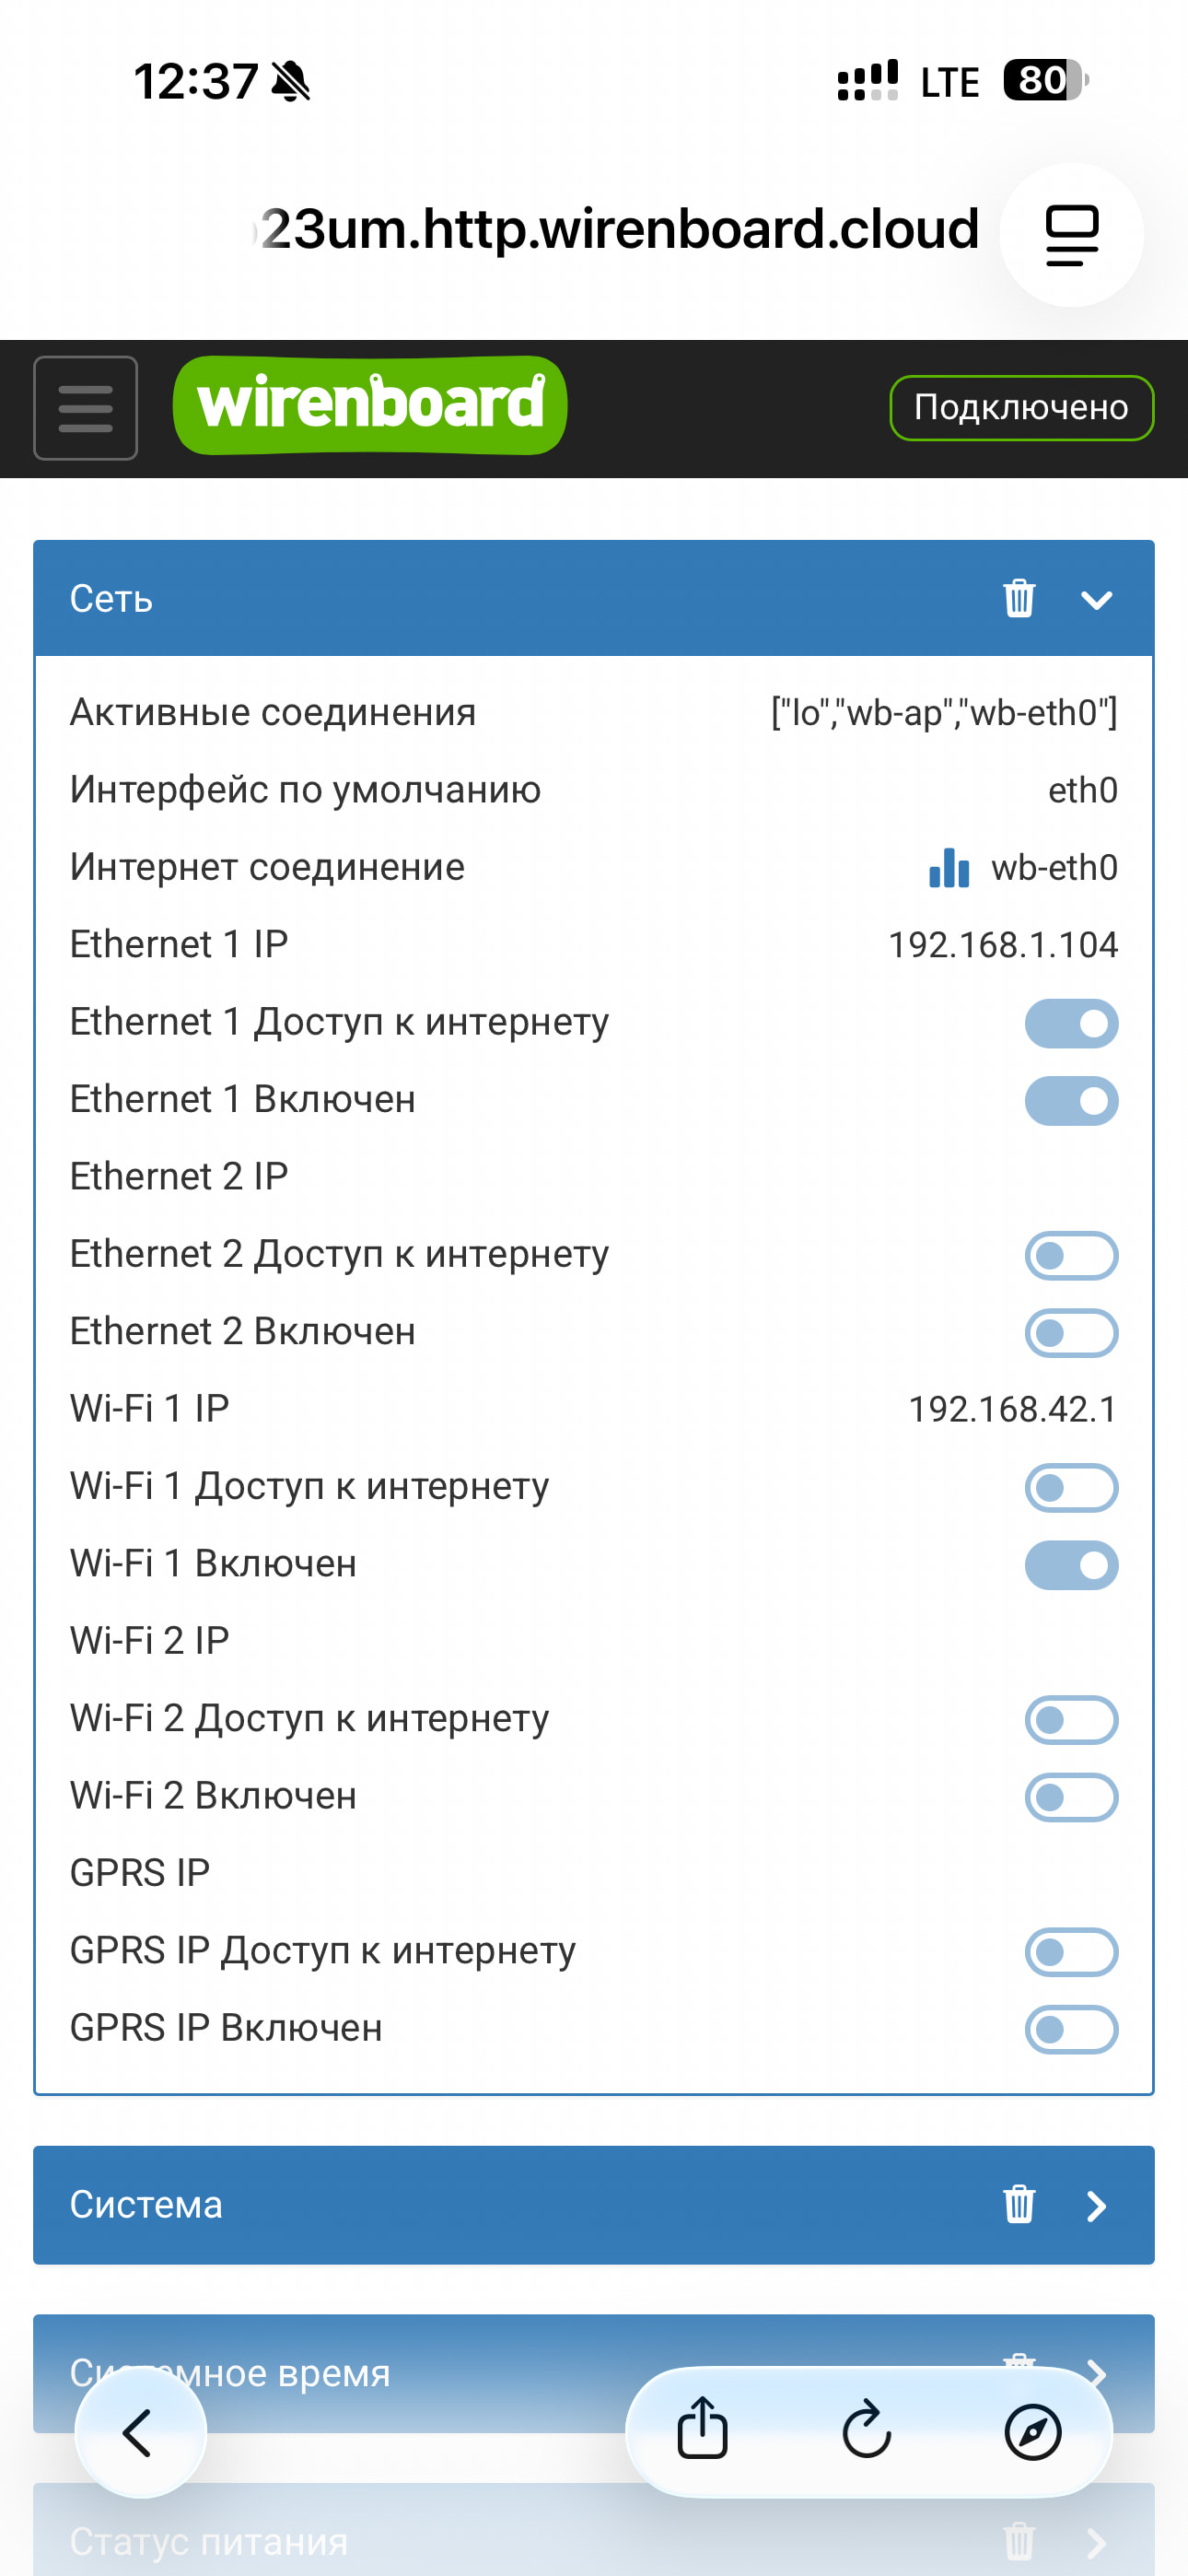The height and width of the screenshot is (2576, 1188).
Task: Collapse the Сеть panel chevron
Action: [1097, 600]
